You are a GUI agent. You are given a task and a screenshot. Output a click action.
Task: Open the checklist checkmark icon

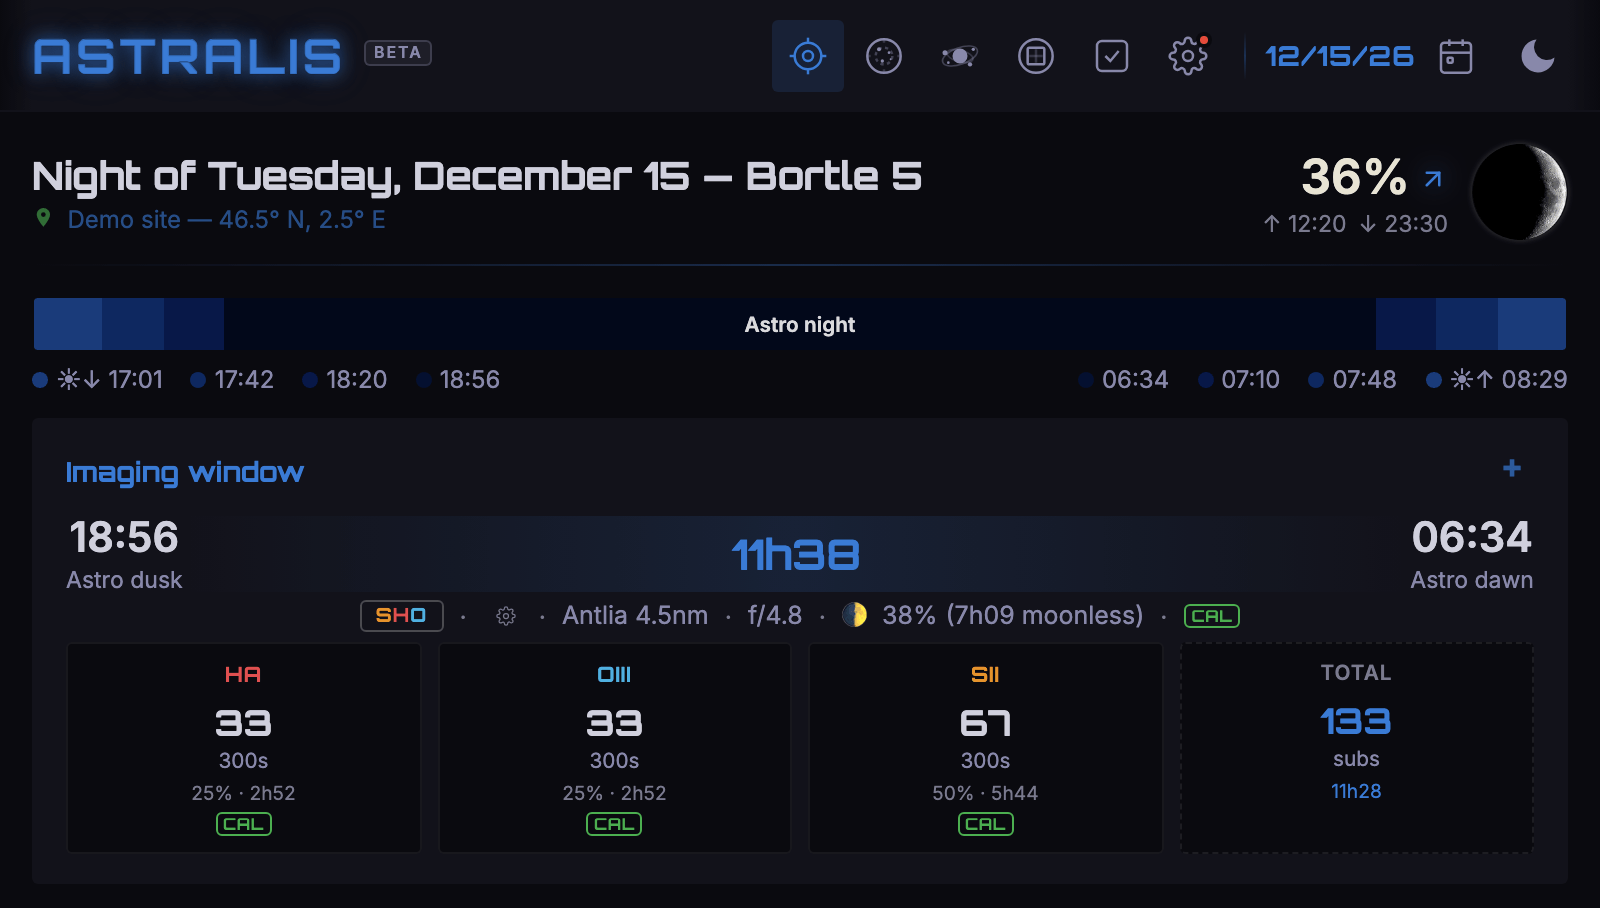pos(1112,56)
